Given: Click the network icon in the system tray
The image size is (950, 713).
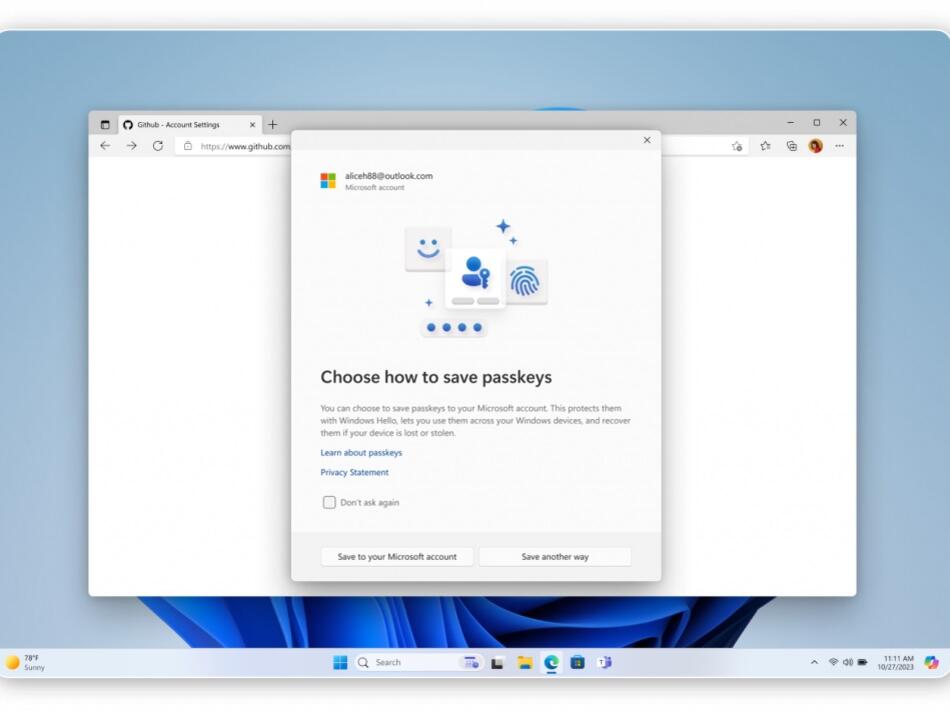Looking at the screenshot, I should (x=832, y=662).
